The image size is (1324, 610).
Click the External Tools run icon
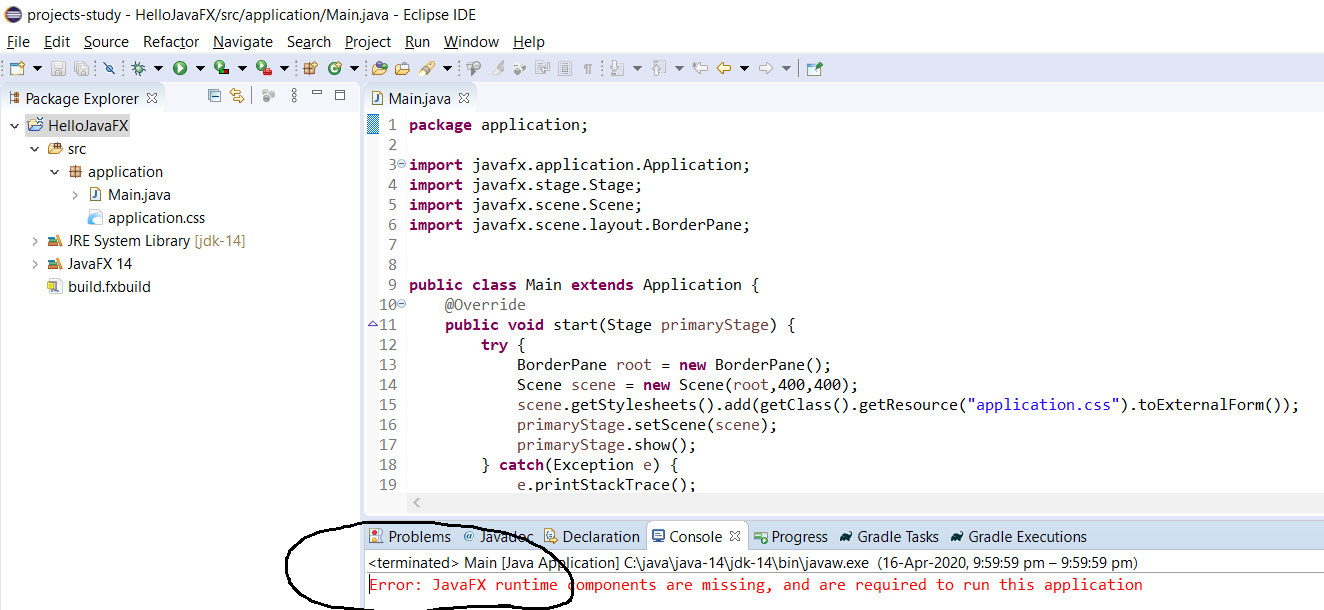pyautogui.click(x=263, y=68)
